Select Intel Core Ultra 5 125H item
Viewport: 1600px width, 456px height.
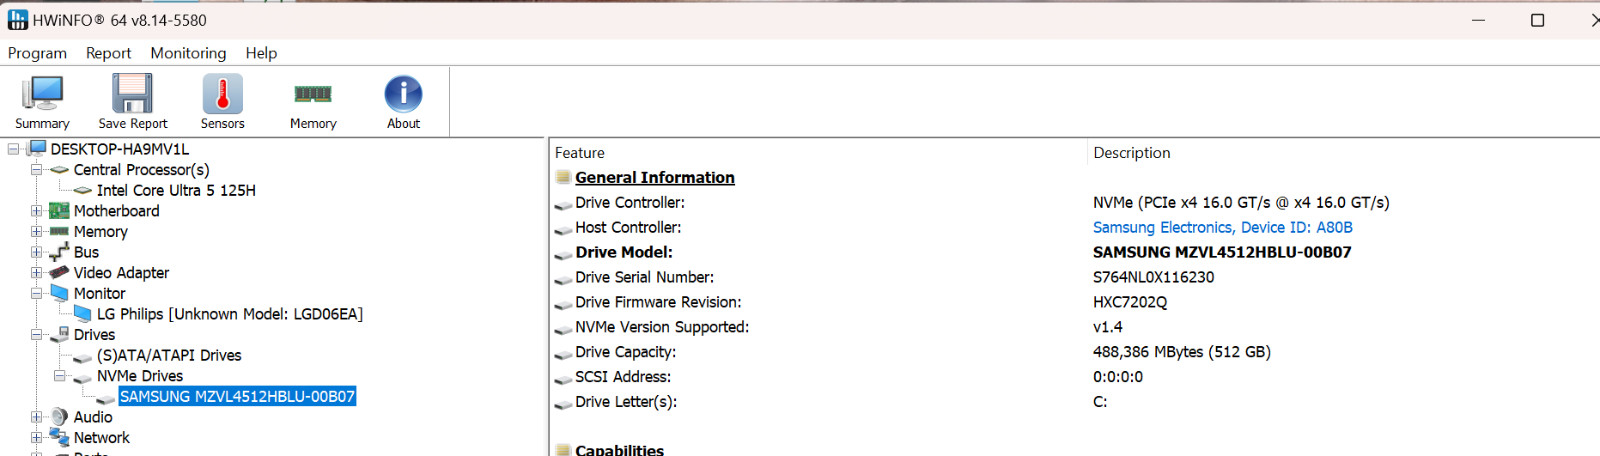pyautogui.click(x=176, y=190)
